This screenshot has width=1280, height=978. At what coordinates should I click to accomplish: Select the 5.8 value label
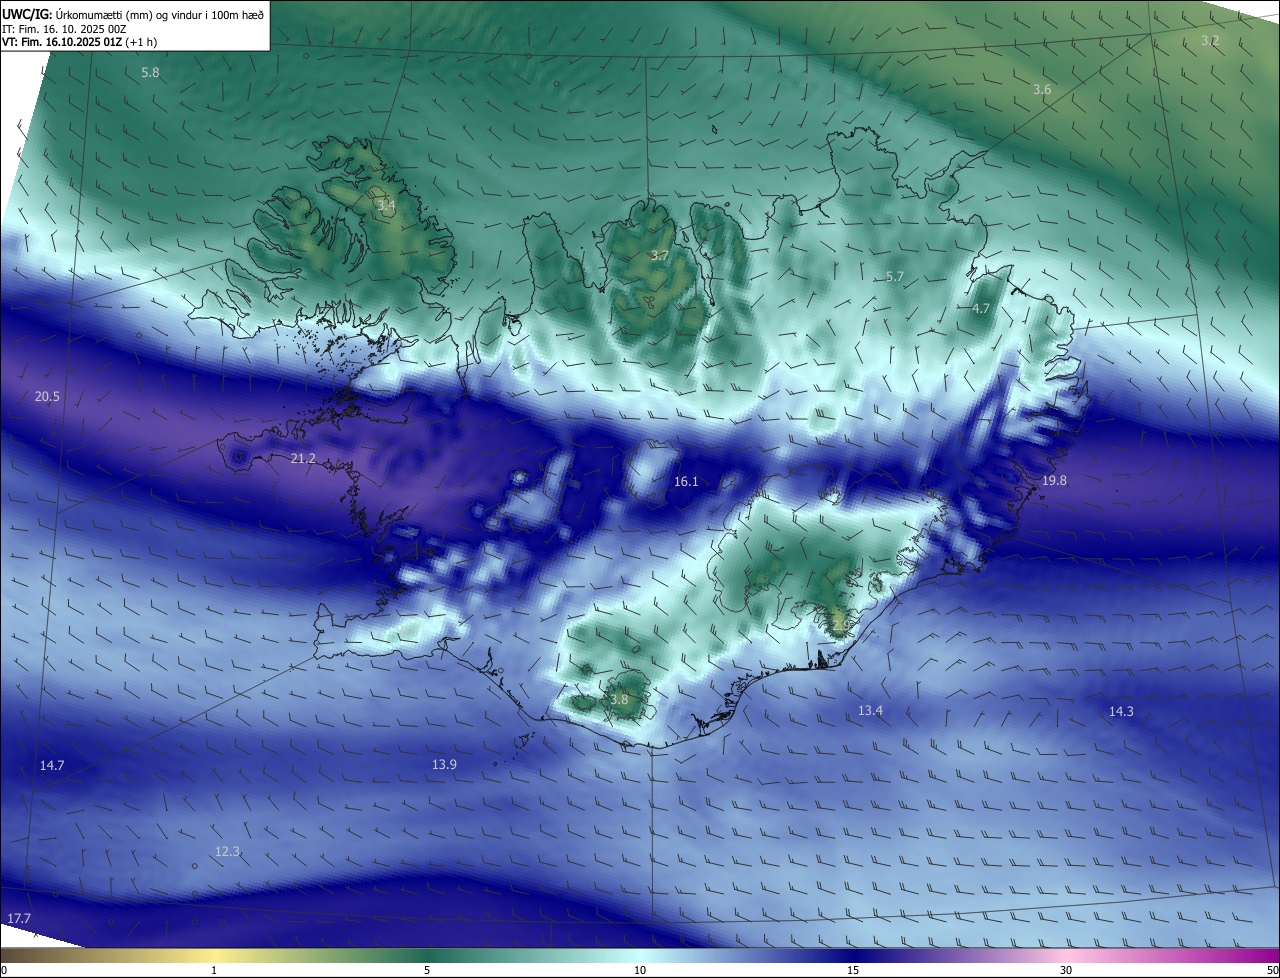[x=150, y=73]
